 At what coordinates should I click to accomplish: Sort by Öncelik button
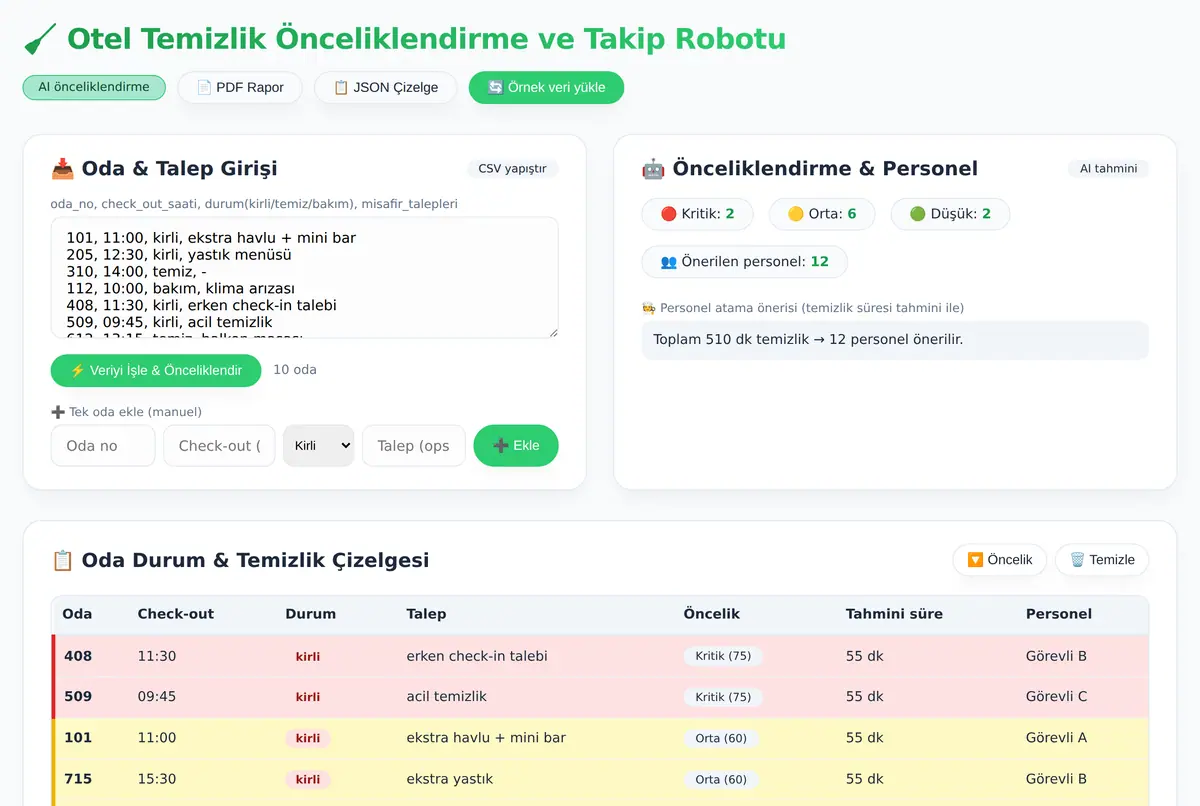pos(1000,560)
